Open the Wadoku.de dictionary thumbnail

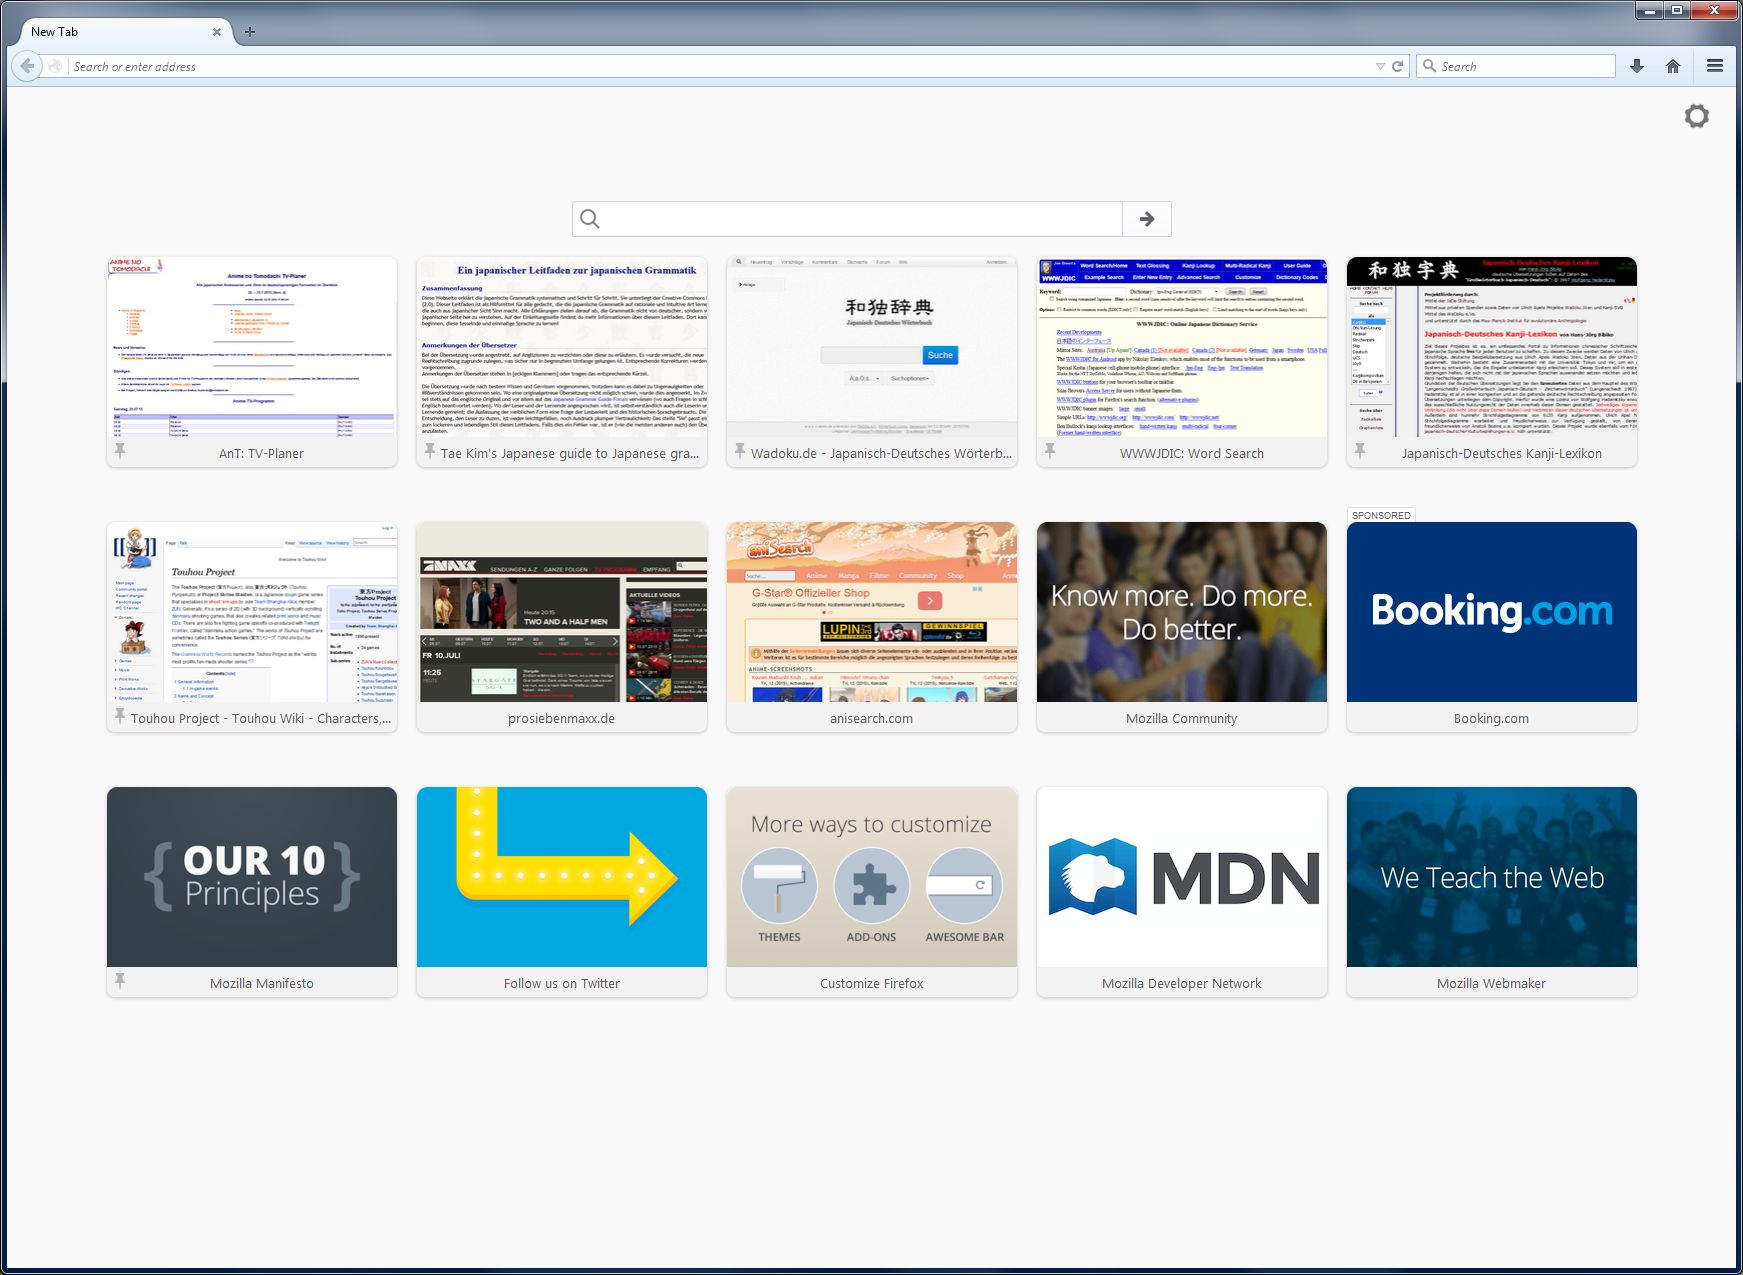pos(872,347)
